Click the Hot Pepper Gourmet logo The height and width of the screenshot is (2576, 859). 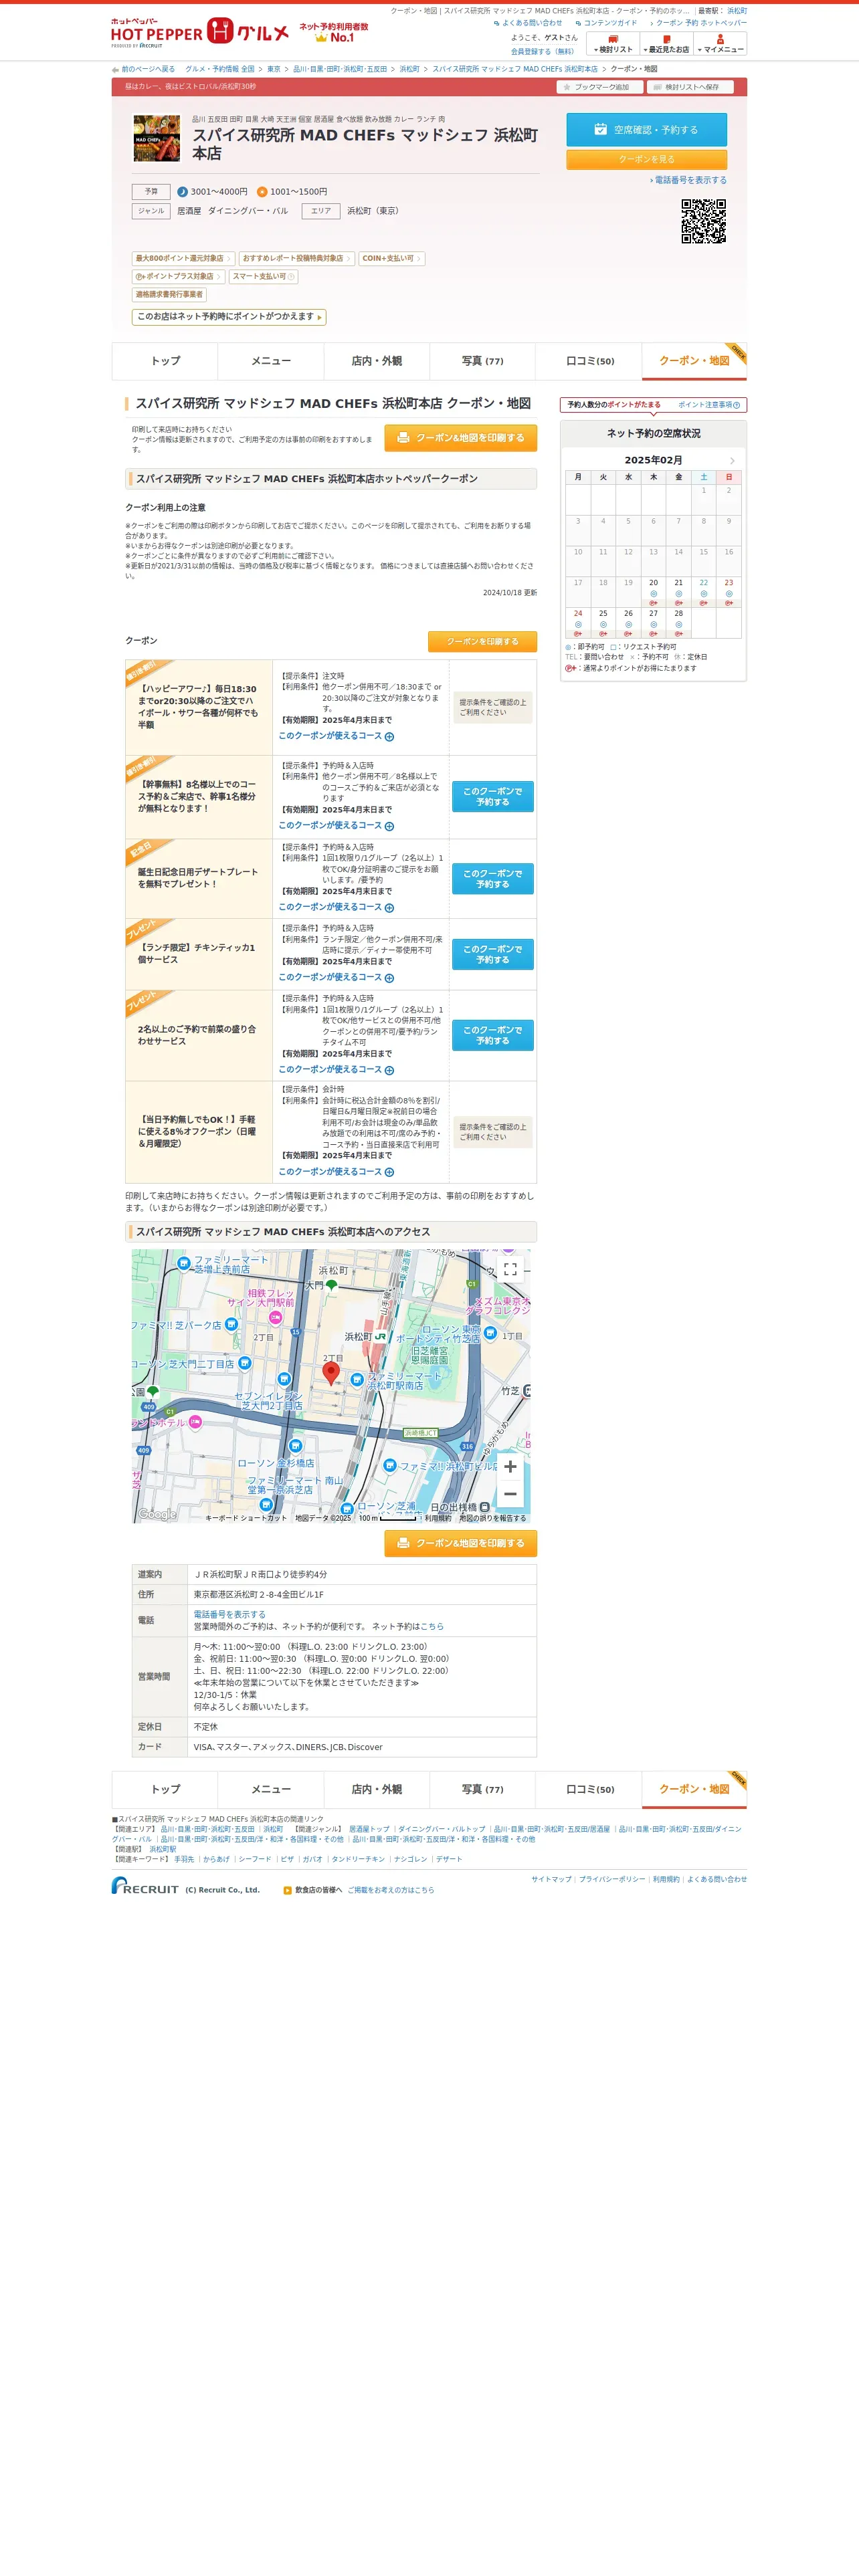pyautogui.click(x=200, y=32)
